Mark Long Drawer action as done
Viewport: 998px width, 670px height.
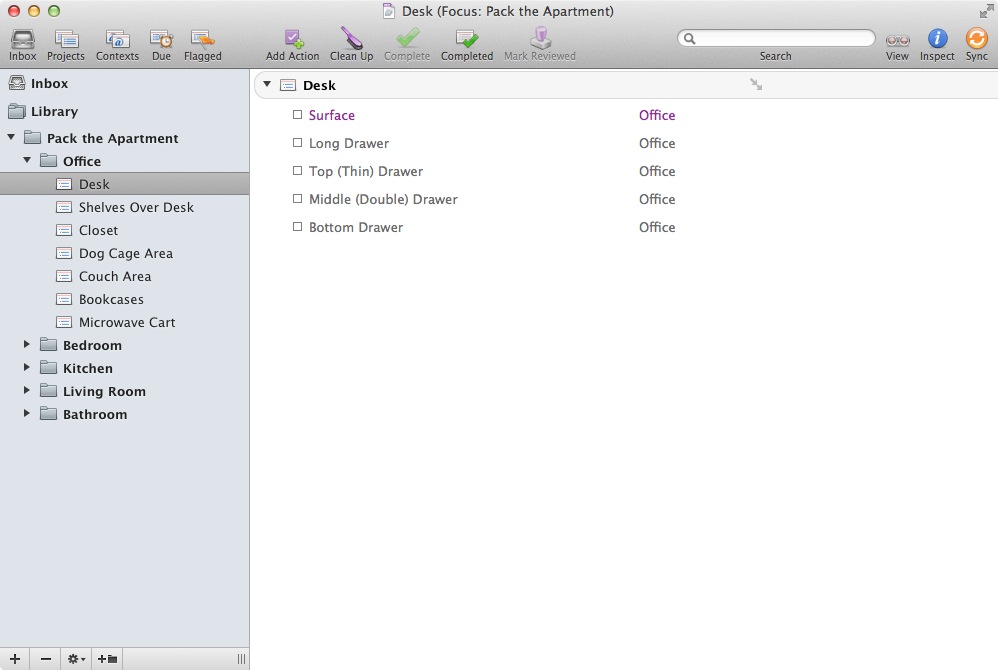point(297,143)
